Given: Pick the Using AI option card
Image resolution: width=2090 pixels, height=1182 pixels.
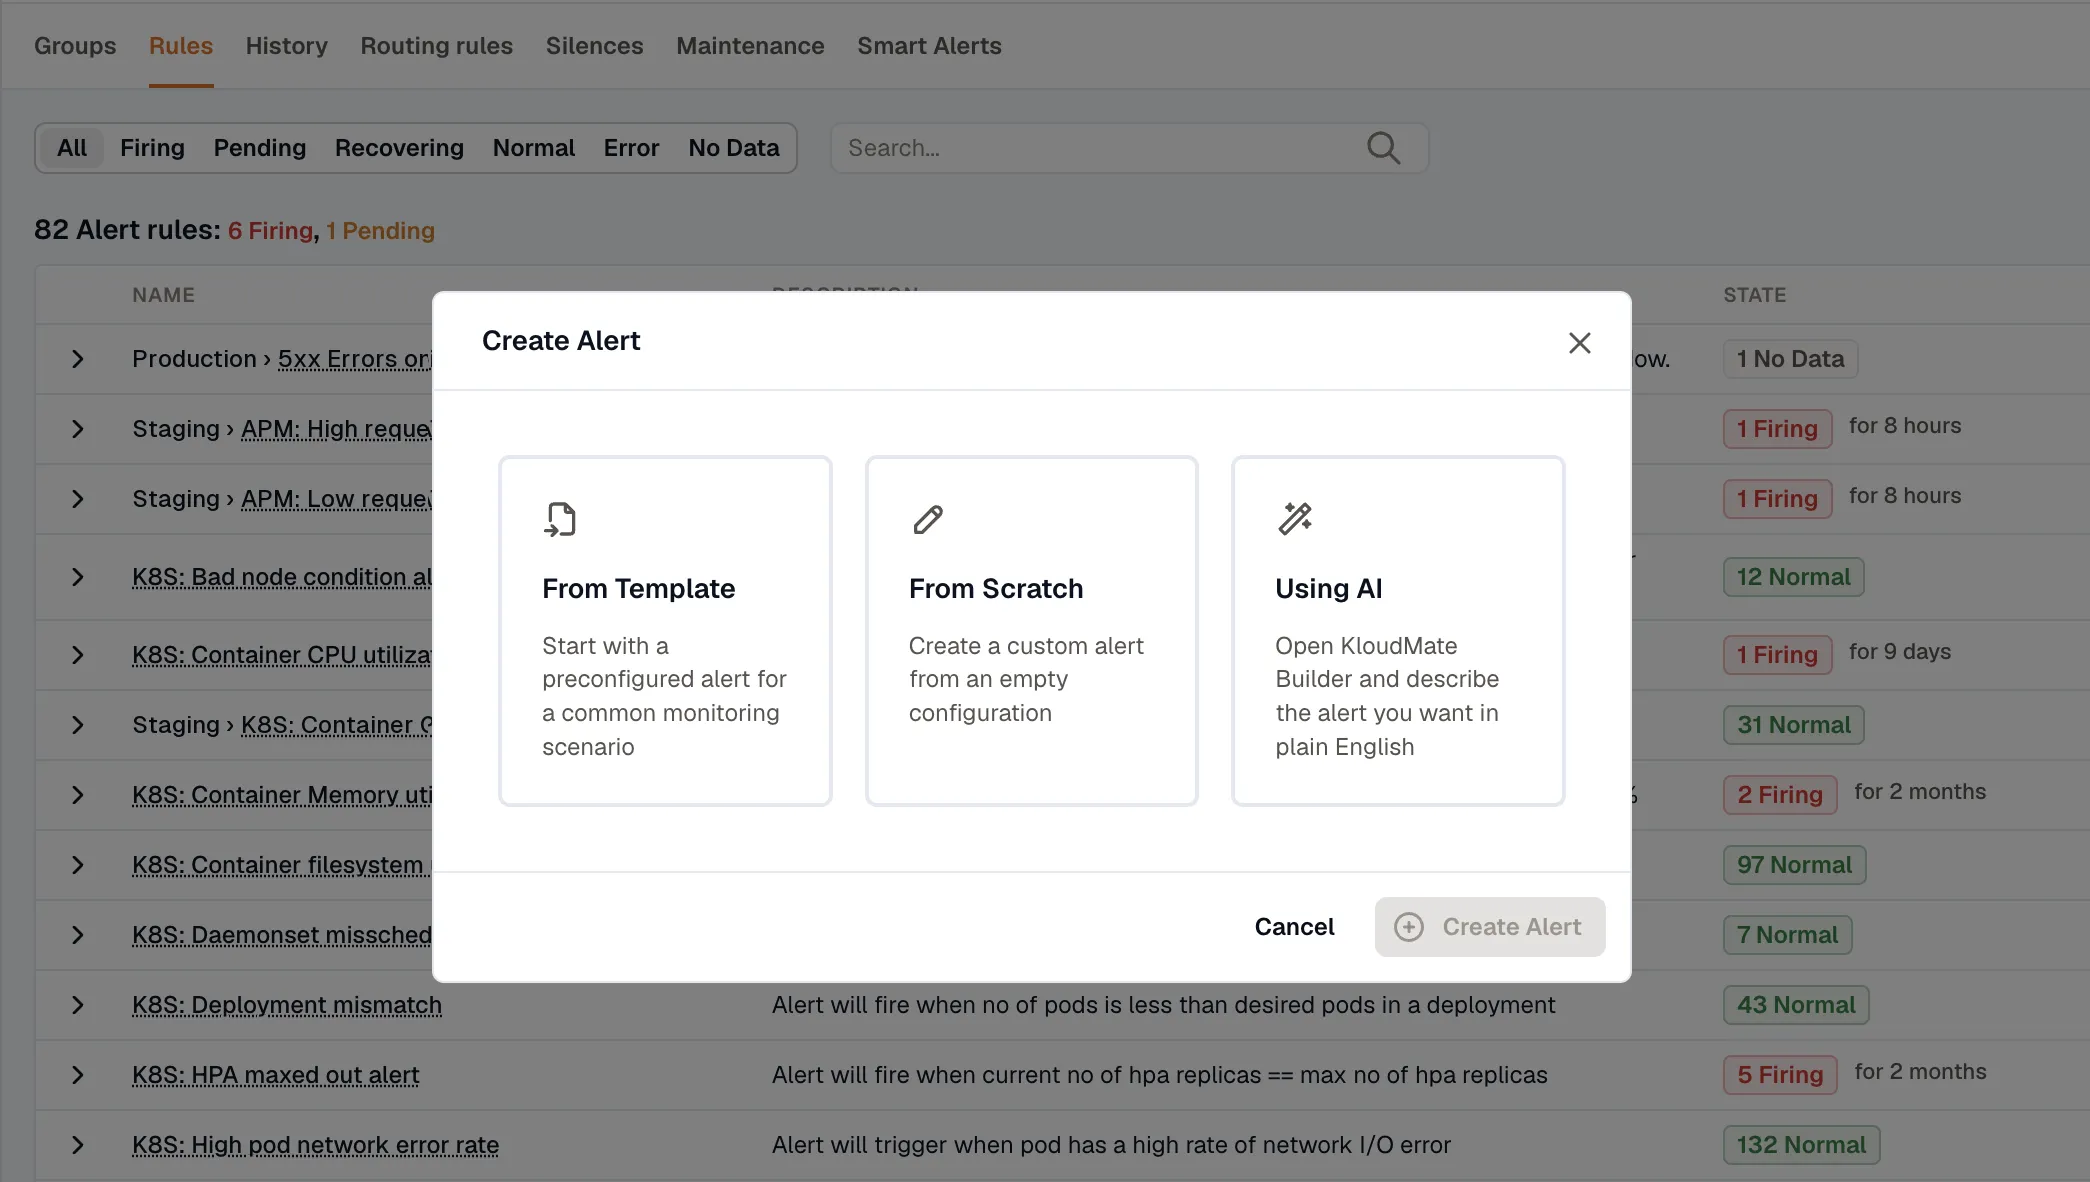Looking at the screenshot, I should 1398,631.
